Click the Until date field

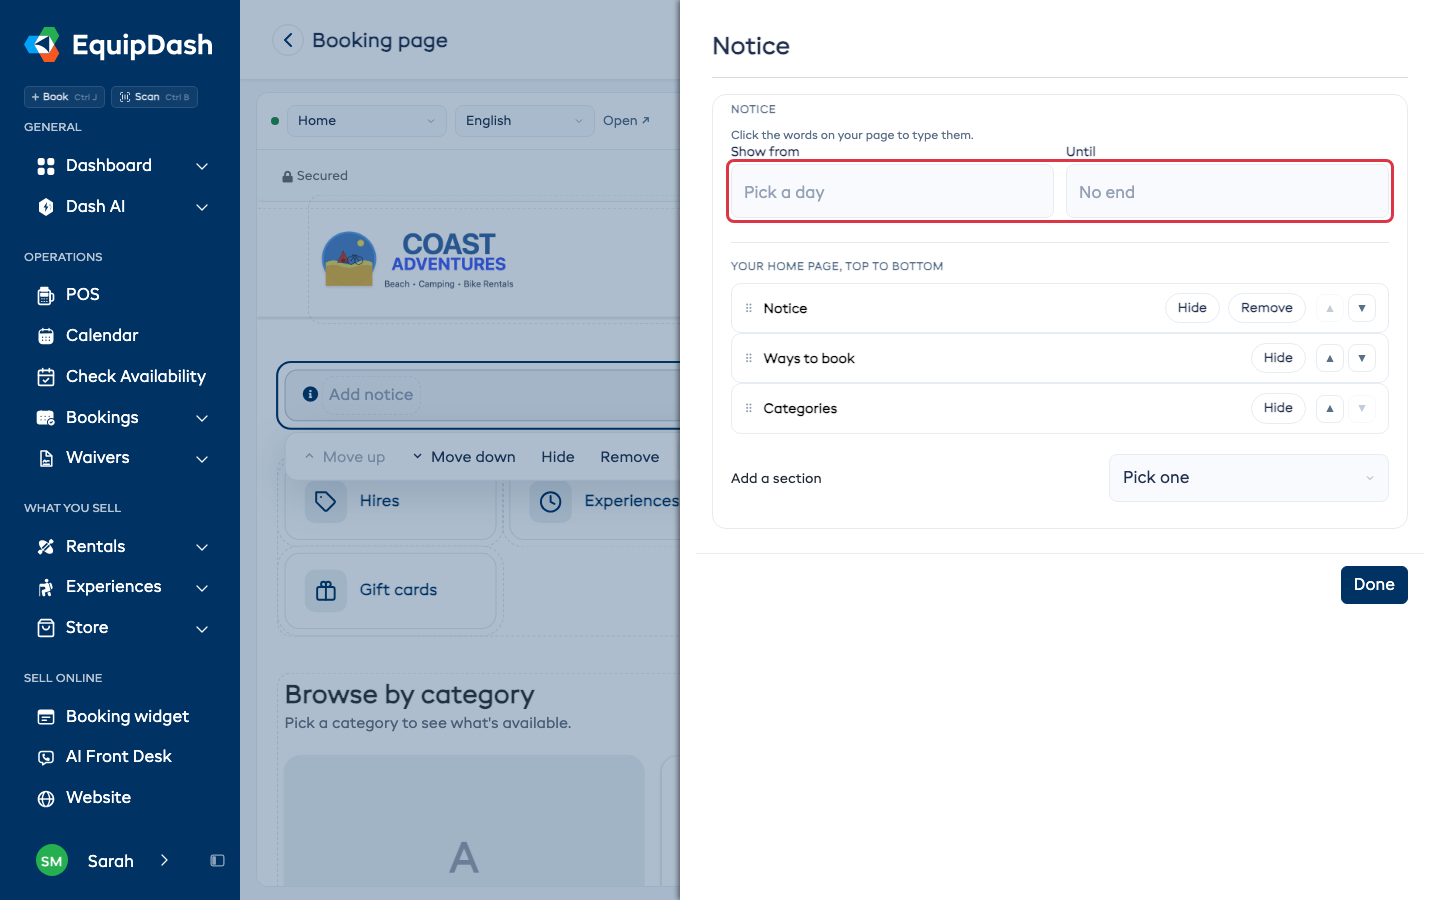point(1228,192)
